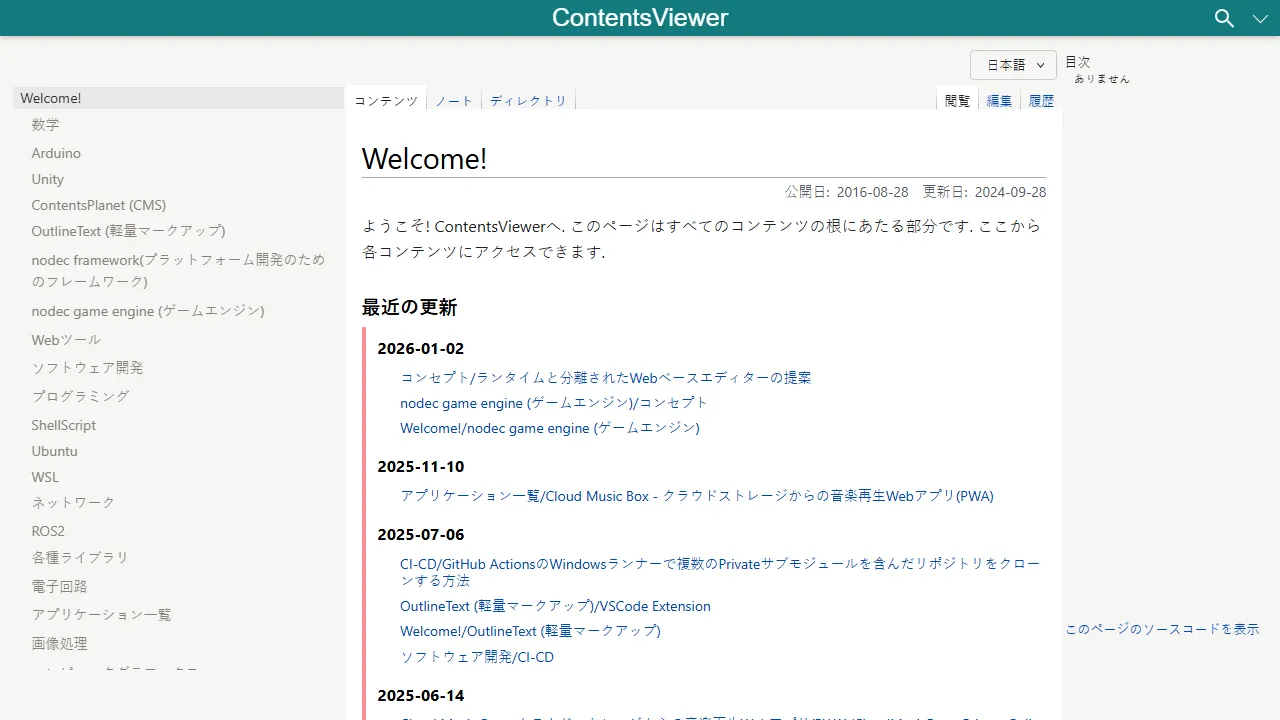Screen dimensions: 1280x720
Task: Switch to the ディレクトリ tab
Action: 528,100
